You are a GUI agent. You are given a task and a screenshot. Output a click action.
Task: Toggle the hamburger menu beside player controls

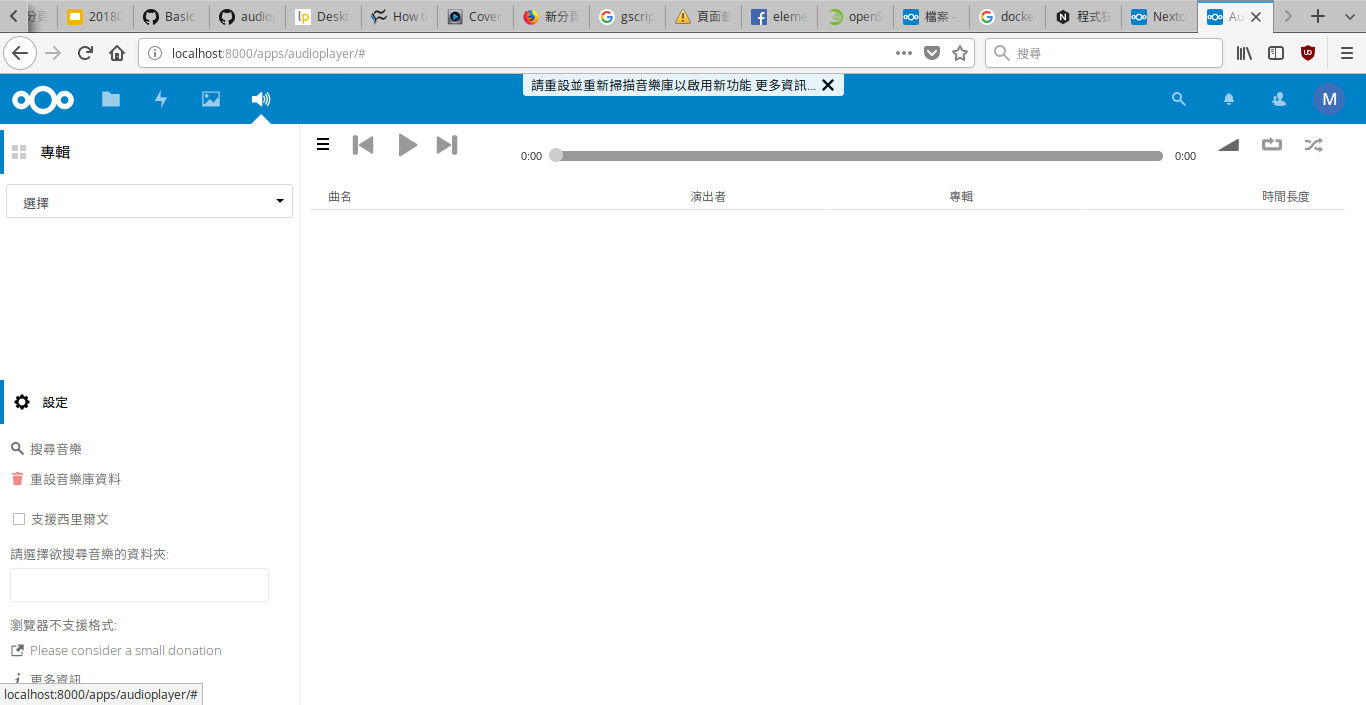point(323,145)
